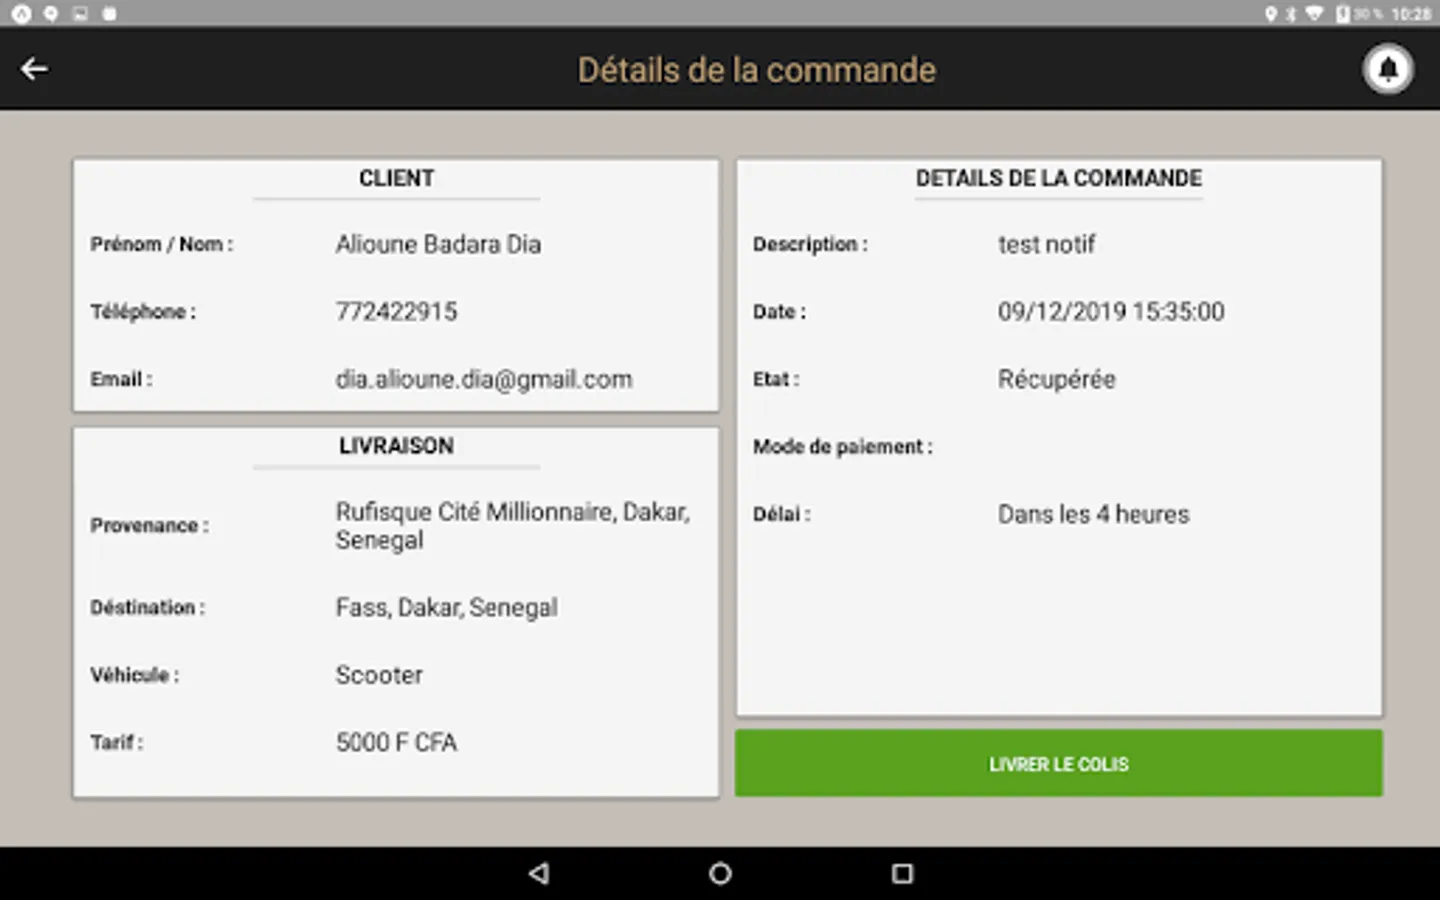
Task: Select the Rufisque Cité Millionnaire provenance address
Action: 513,526
